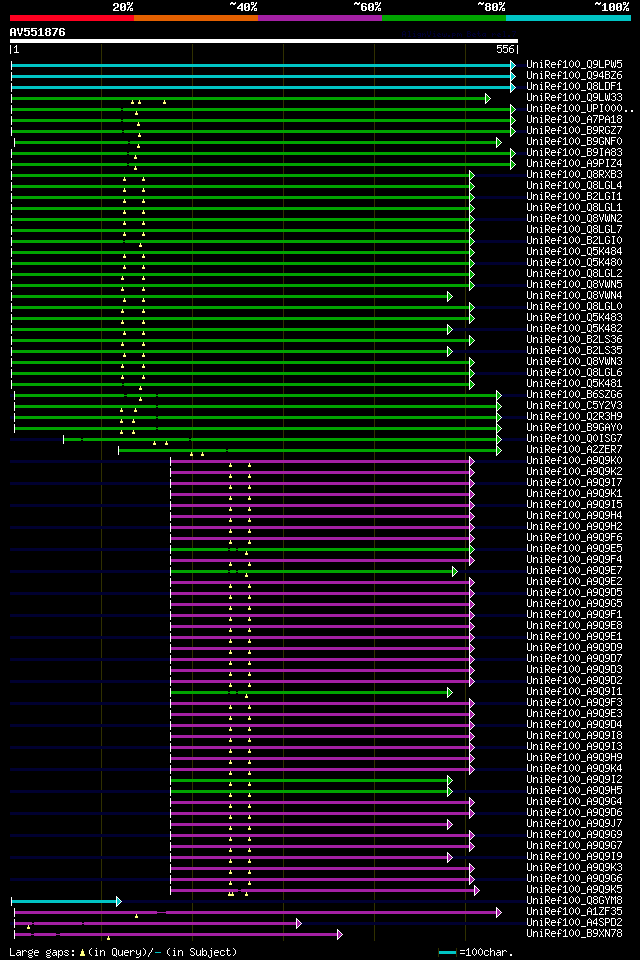Viewport: 640px width, 960px height.
Task: Select hit label UniRef100_A9Q9E5
Action: (x=574, y=549)
